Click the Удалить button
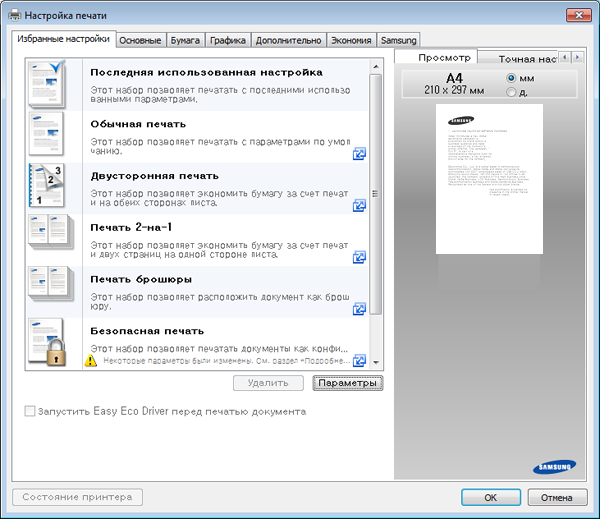 (x=268, y=383)
